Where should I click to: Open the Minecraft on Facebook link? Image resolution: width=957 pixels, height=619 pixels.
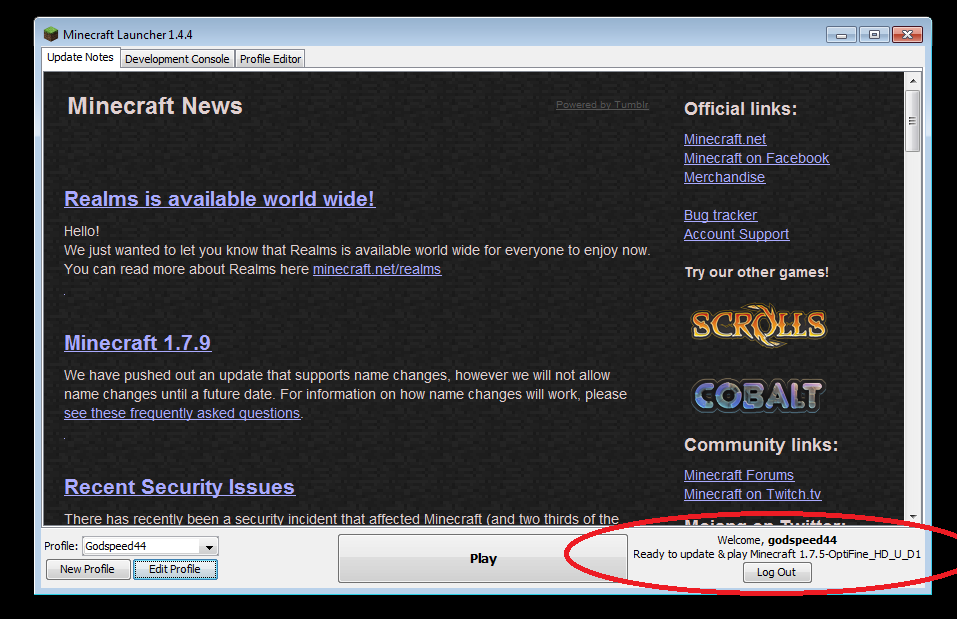[756, 158]
